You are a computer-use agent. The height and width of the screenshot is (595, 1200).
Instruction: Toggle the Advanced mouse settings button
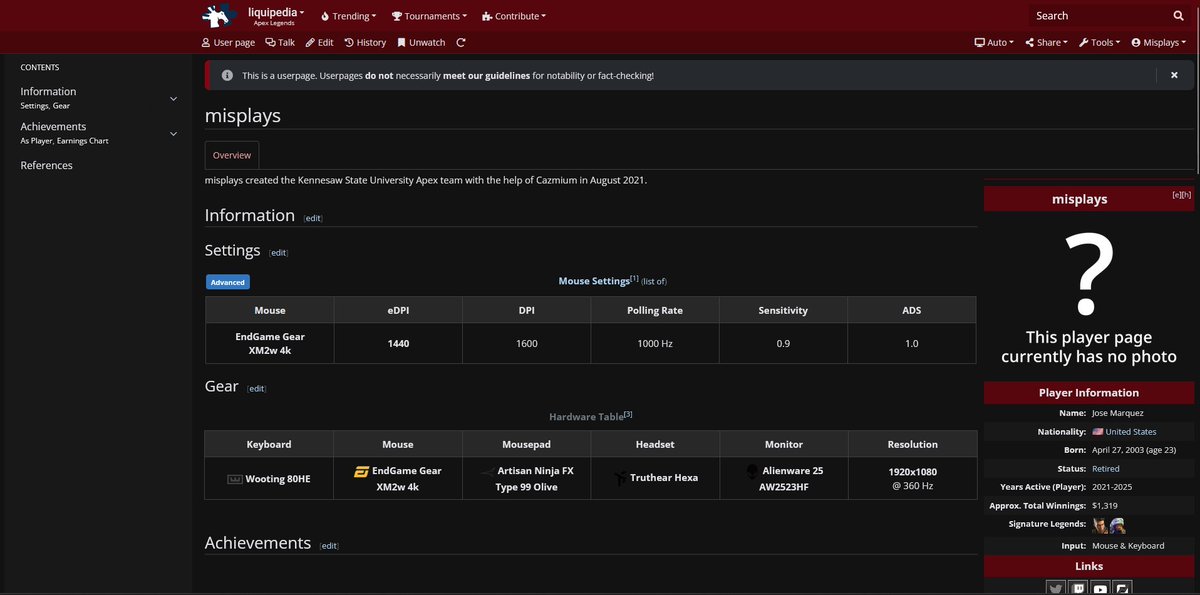point(227,282)
